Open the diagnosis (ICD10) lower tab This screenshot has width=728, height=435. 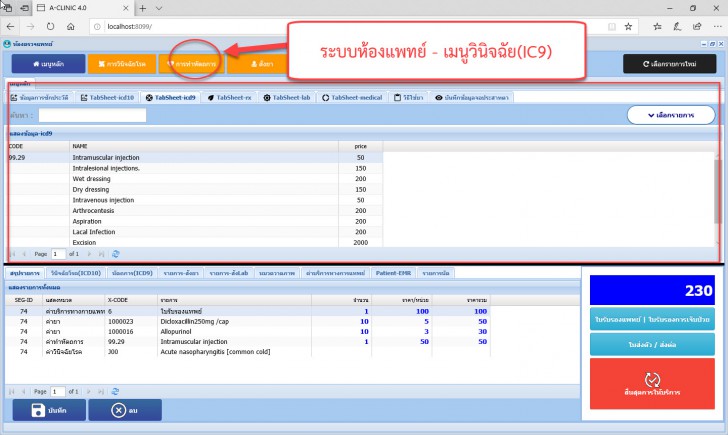[x=76, y=273]
